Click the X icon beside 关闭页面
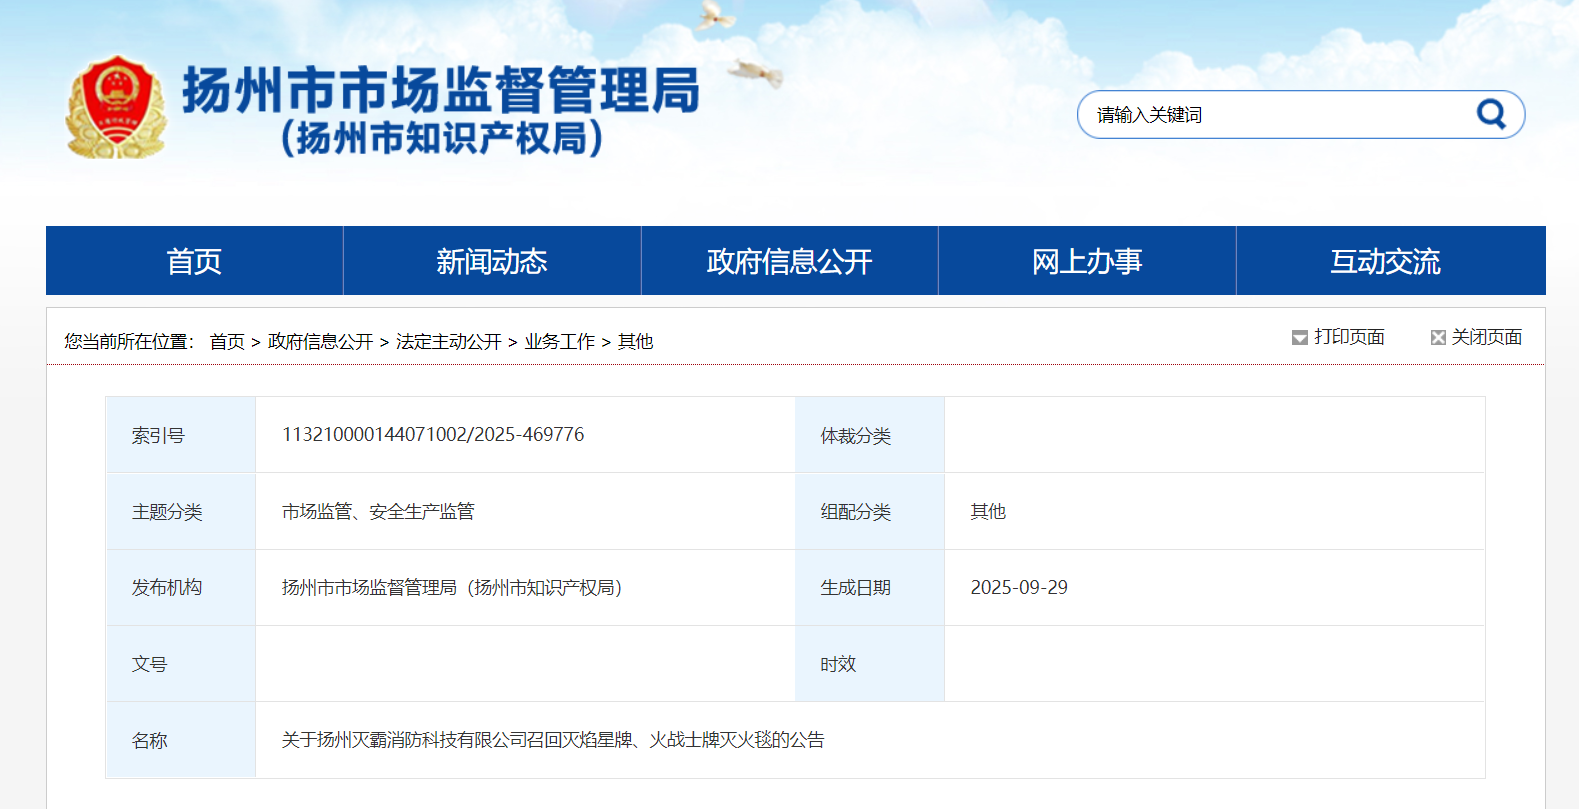 [x=1438, y=338]
